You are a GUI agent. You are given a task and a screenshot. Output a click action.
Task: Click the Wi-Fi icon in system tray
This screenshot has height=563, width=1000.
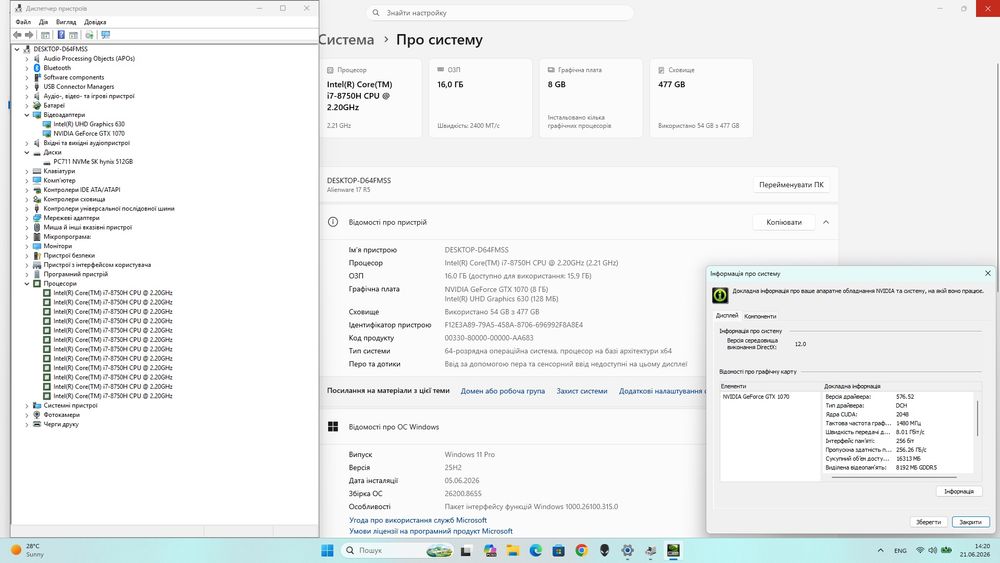pyautogui.click(x=920, y=550)
